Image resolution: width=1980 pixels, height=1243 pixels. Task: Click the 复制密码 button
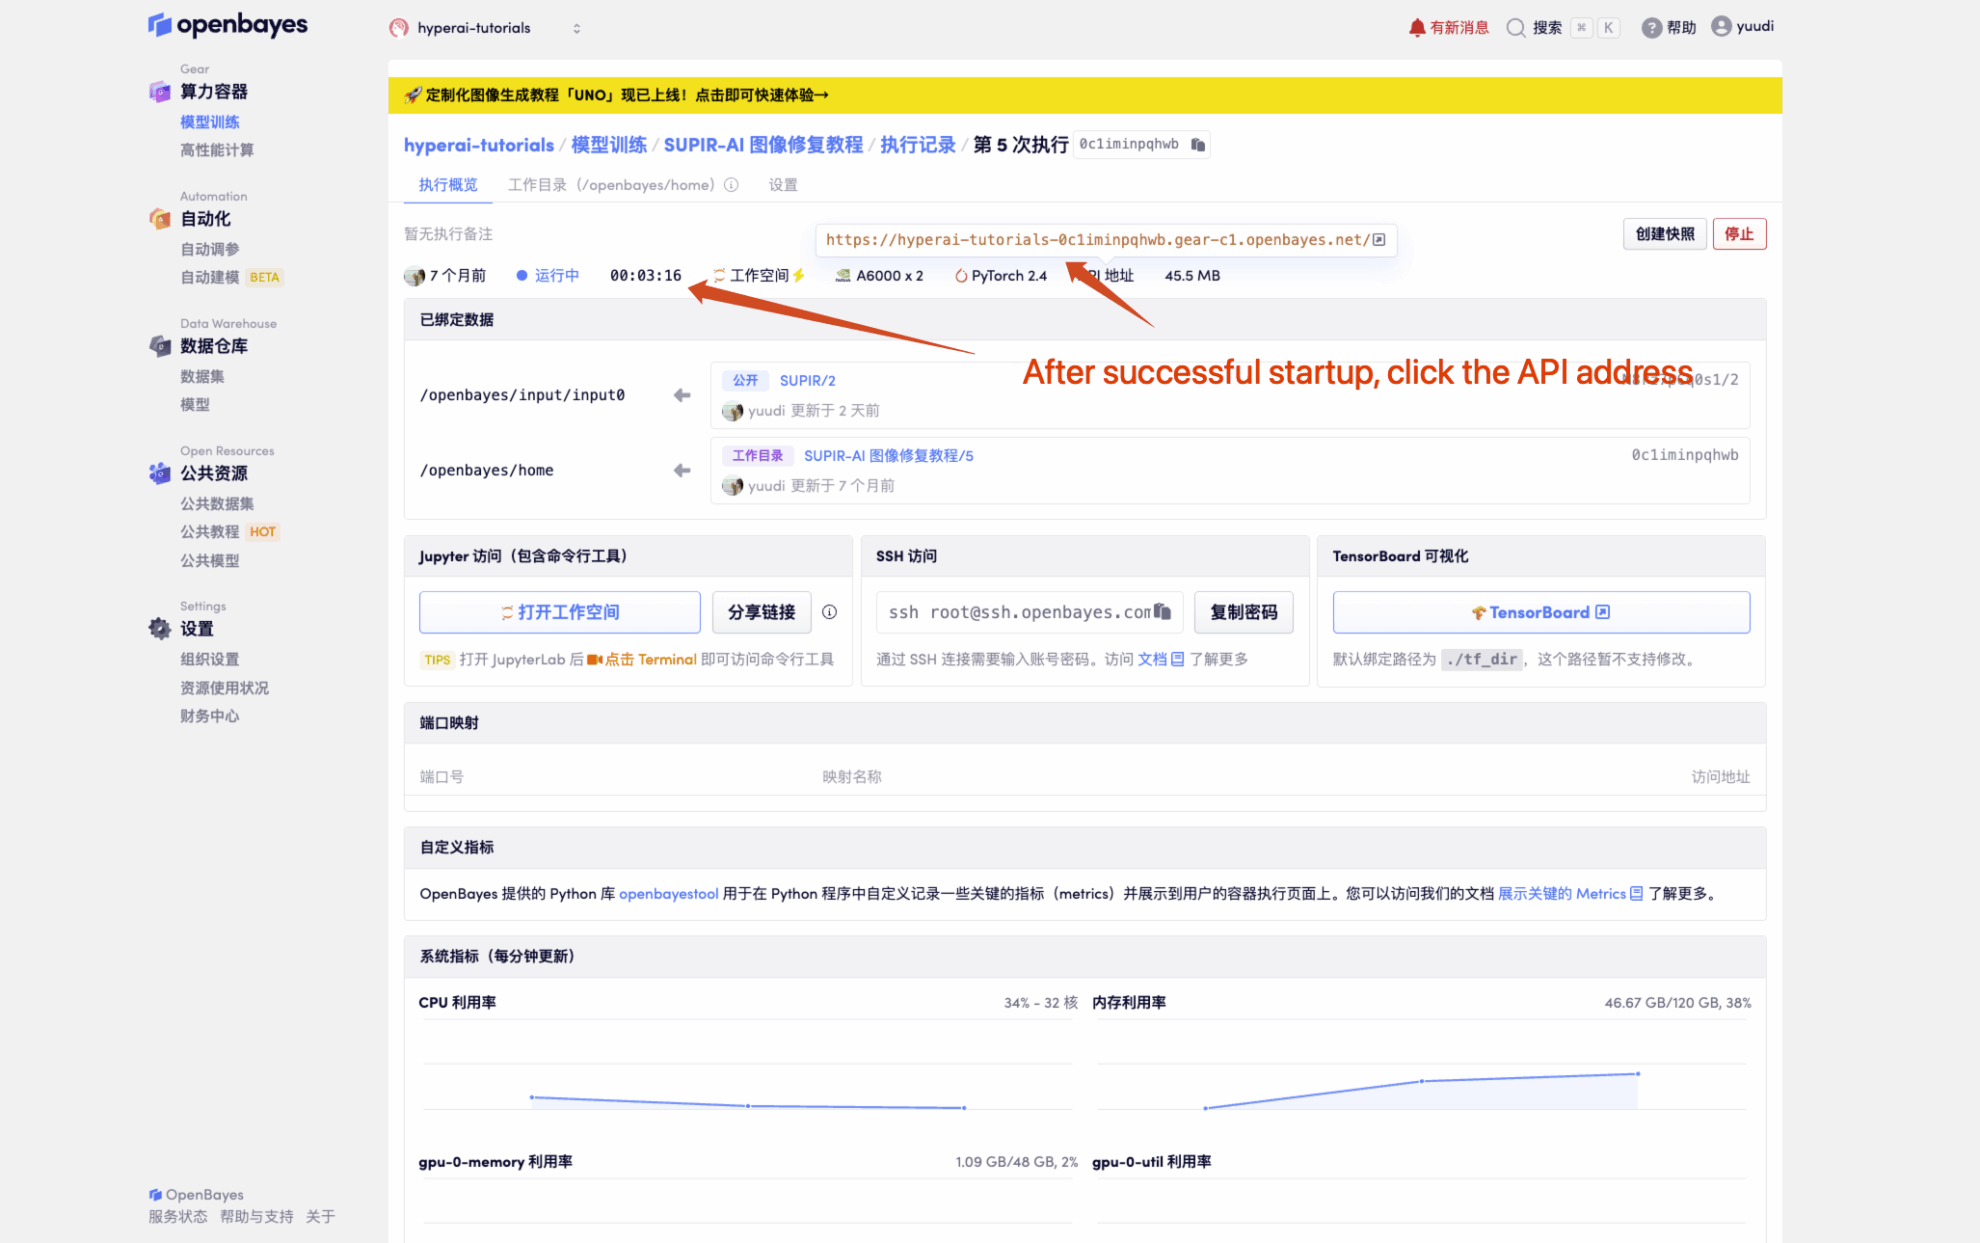pos(1243,612)
